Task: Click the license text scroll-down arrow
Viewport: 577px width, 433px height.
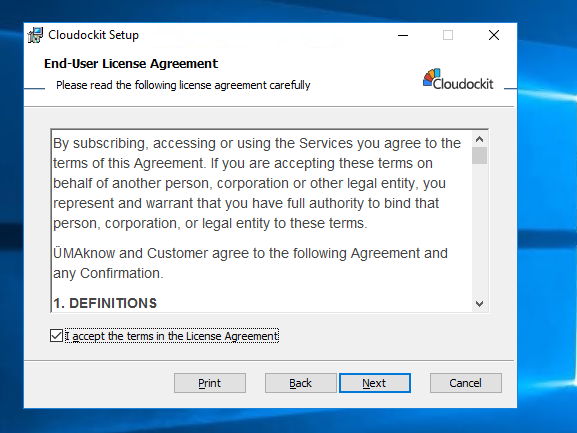Action: (x=479, y=304)
